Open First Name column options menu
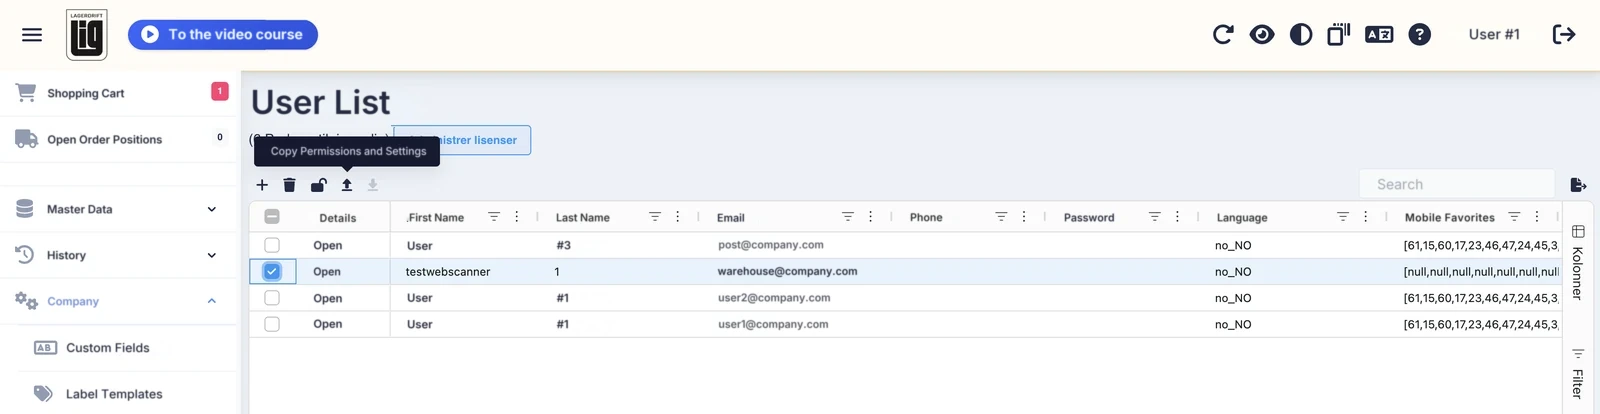Image resolution: width=1600 pixels, height=414 pixels. pos(517,217)
